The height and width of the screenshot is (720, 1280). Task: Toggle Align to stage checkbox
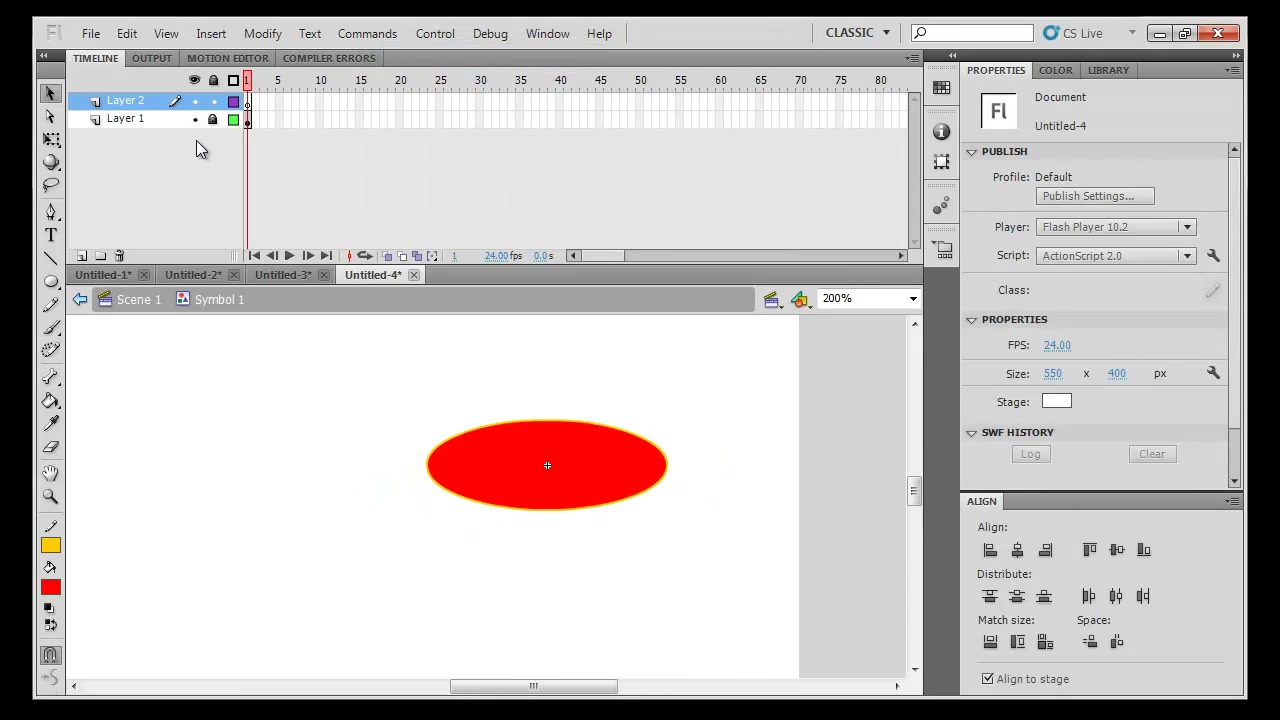pyautogui.click(x=988, y=679)
